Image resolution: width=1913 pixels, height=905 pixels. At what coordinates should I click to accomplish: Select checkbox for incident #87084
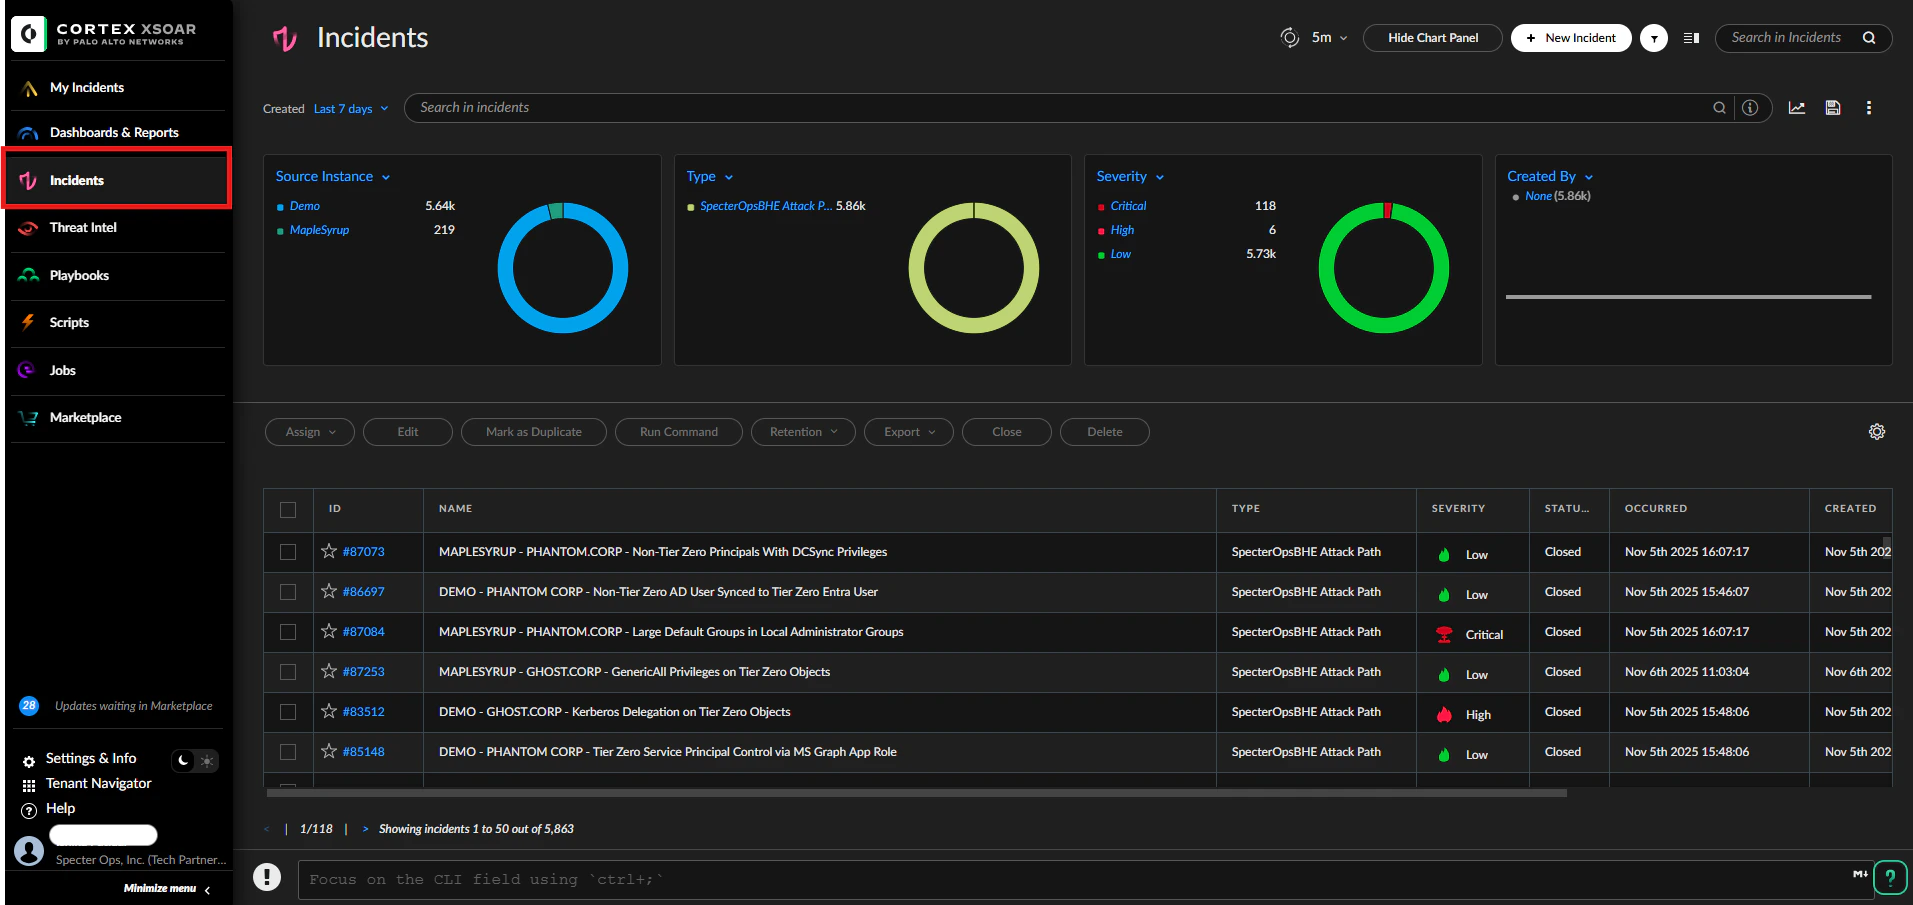tap(288, 632)
